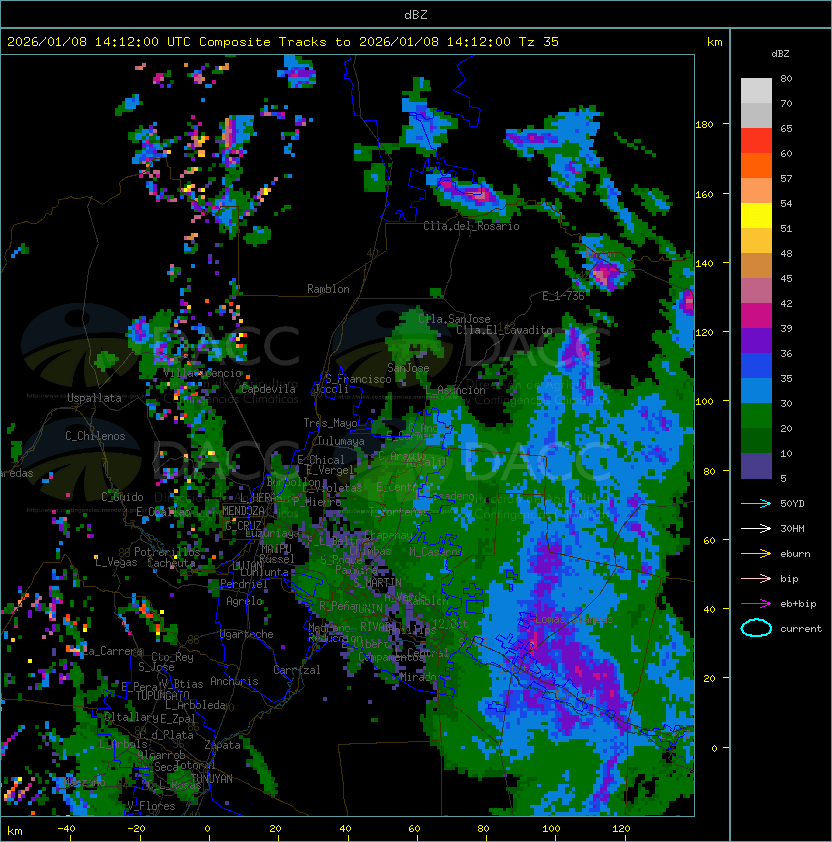Select the magenta 39-42 dBZ color swatch
Viewport: 832px width, 842px height.
coord(756,316)
